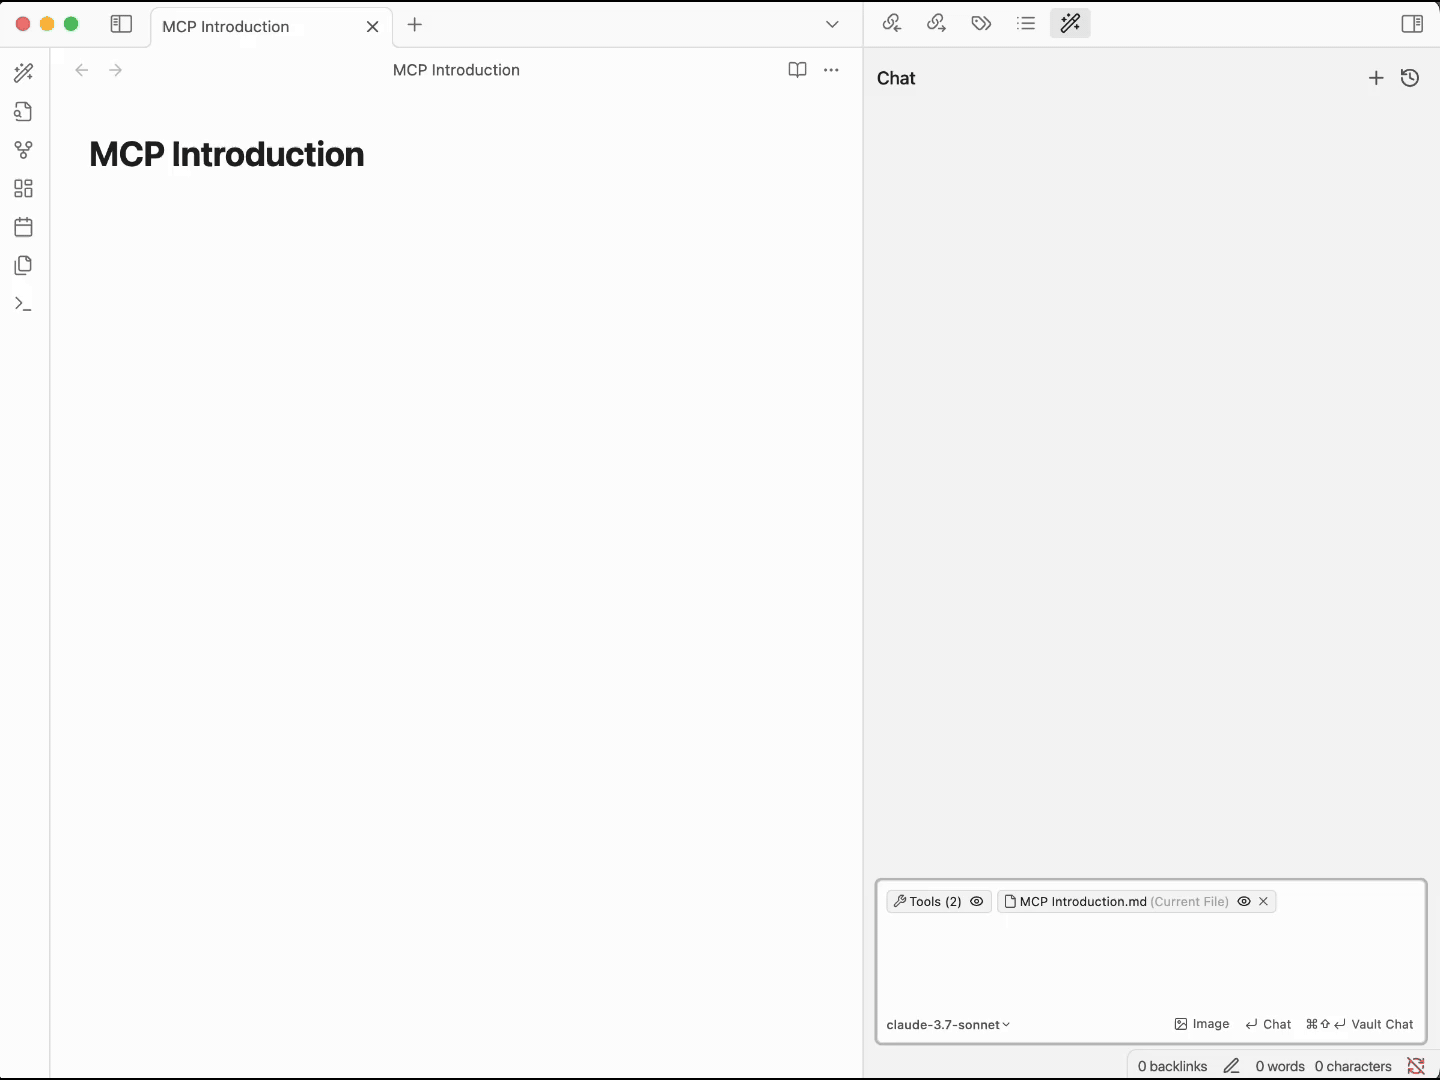
Task: Click the 0 backlinks status bar entry
Action: click(1172, 1066)
